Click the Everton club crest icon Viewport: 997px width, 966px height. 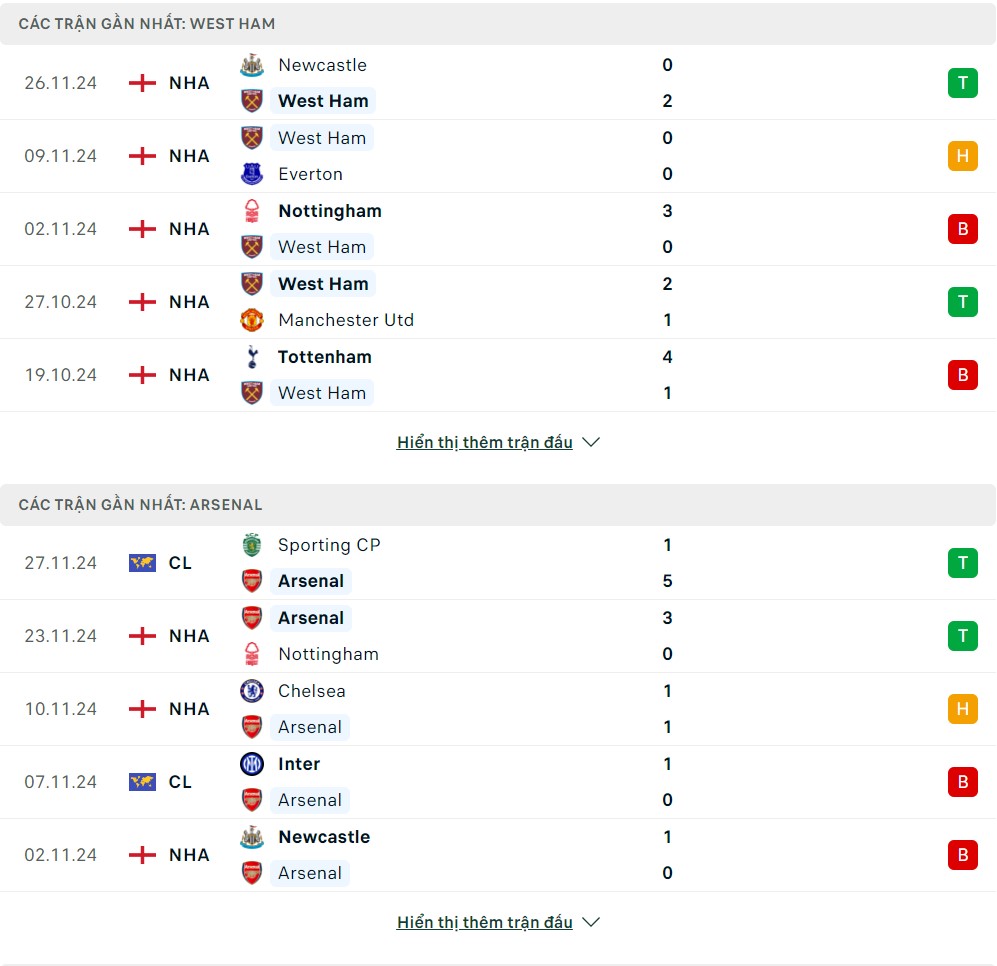point(252,174)
